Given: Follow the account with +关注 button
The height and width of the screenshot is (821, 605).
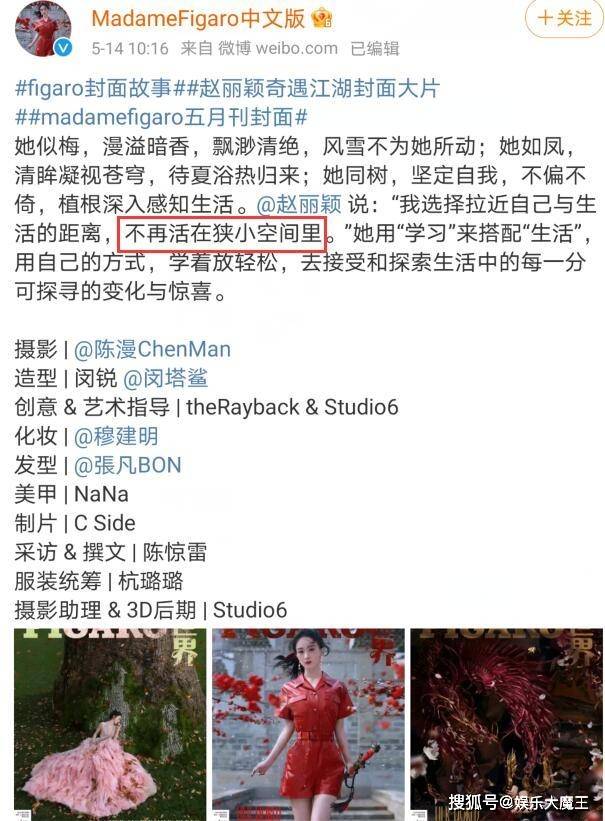Looking at the screenshot, I should click(564, 19).
